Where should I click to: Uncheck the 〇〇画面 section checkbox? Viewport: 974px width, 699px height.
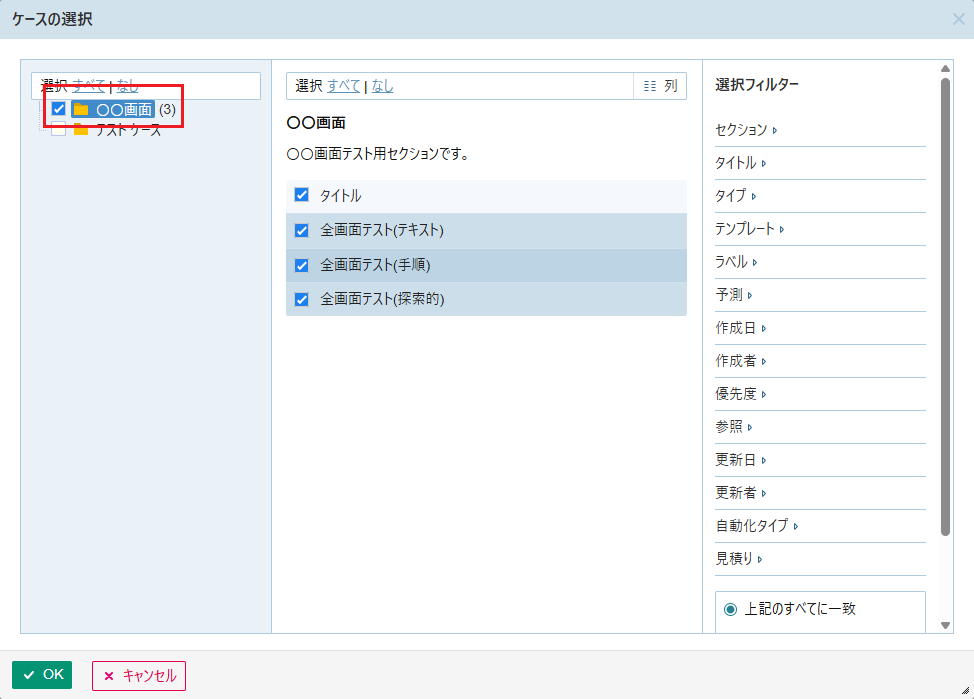(x=58, y=109)
